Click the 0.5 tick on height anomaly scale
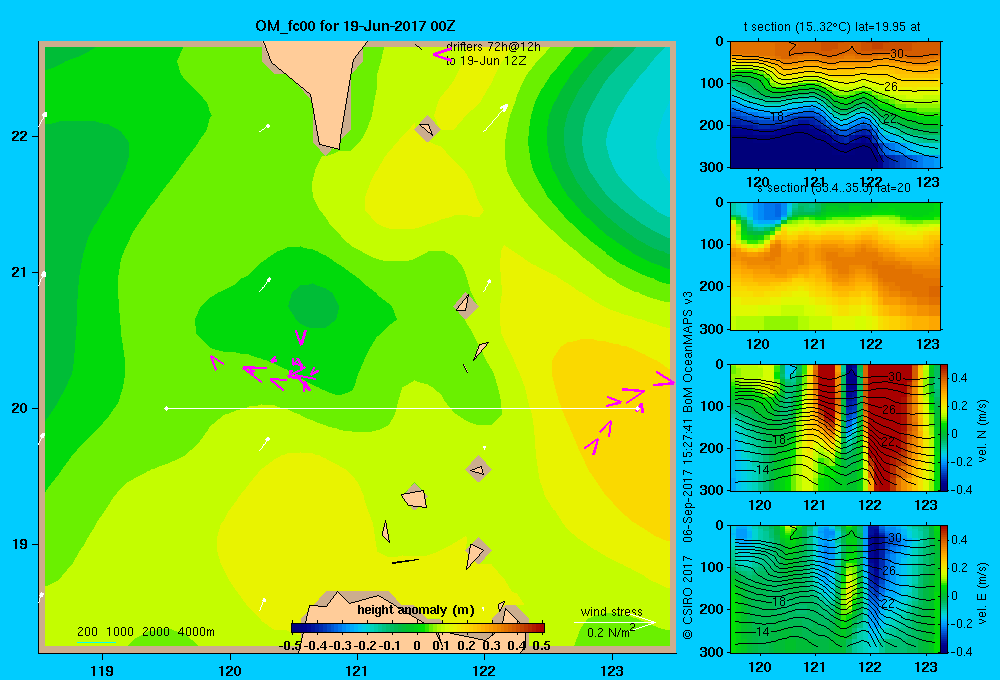Screen dimensions: 1000x680 [x=541, y=646]
